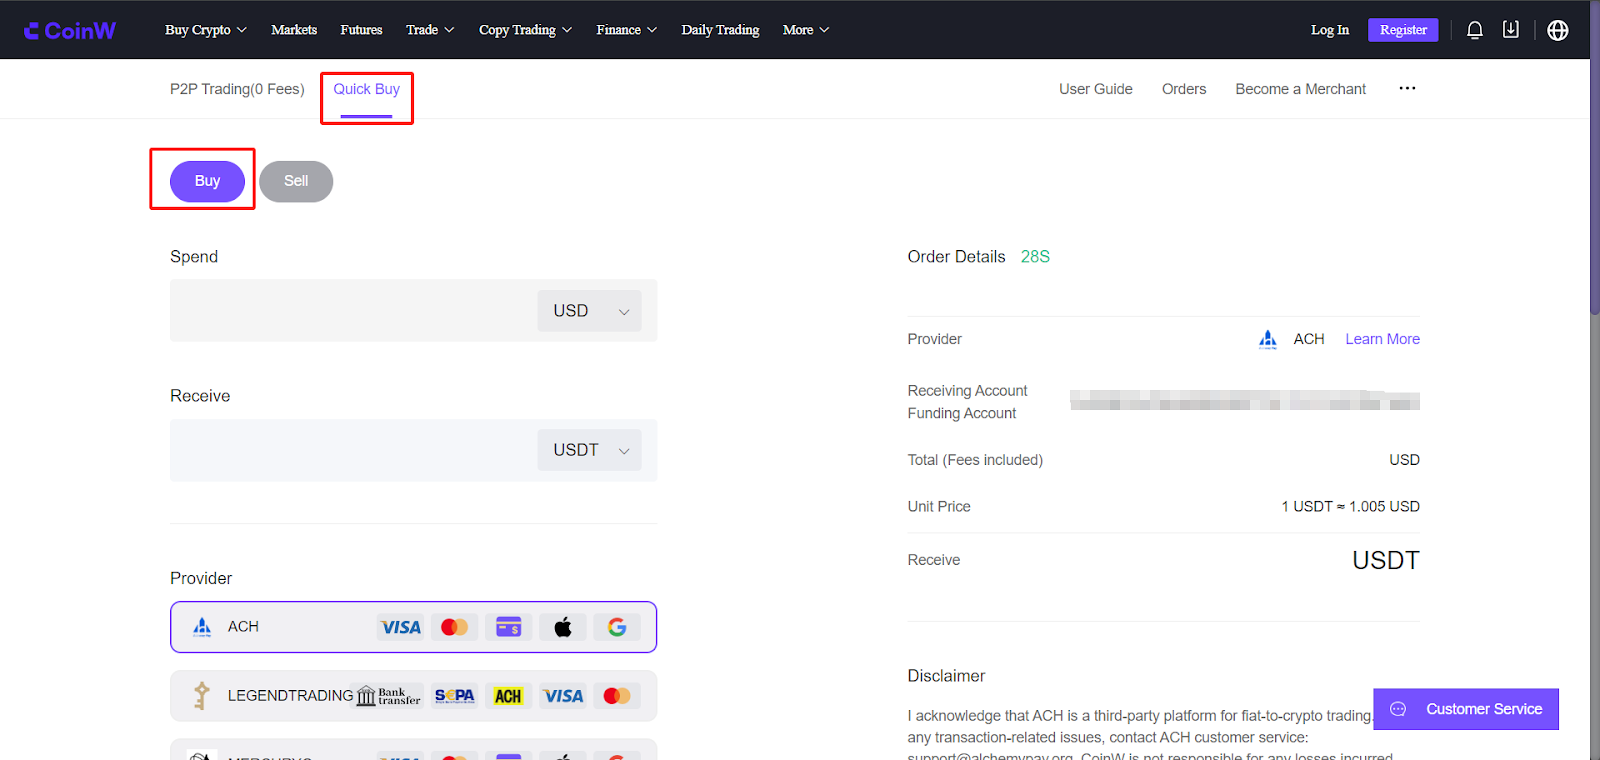Screen dimensions: 1600x760
Task: Expand the More menu
Action: point(806,30)
